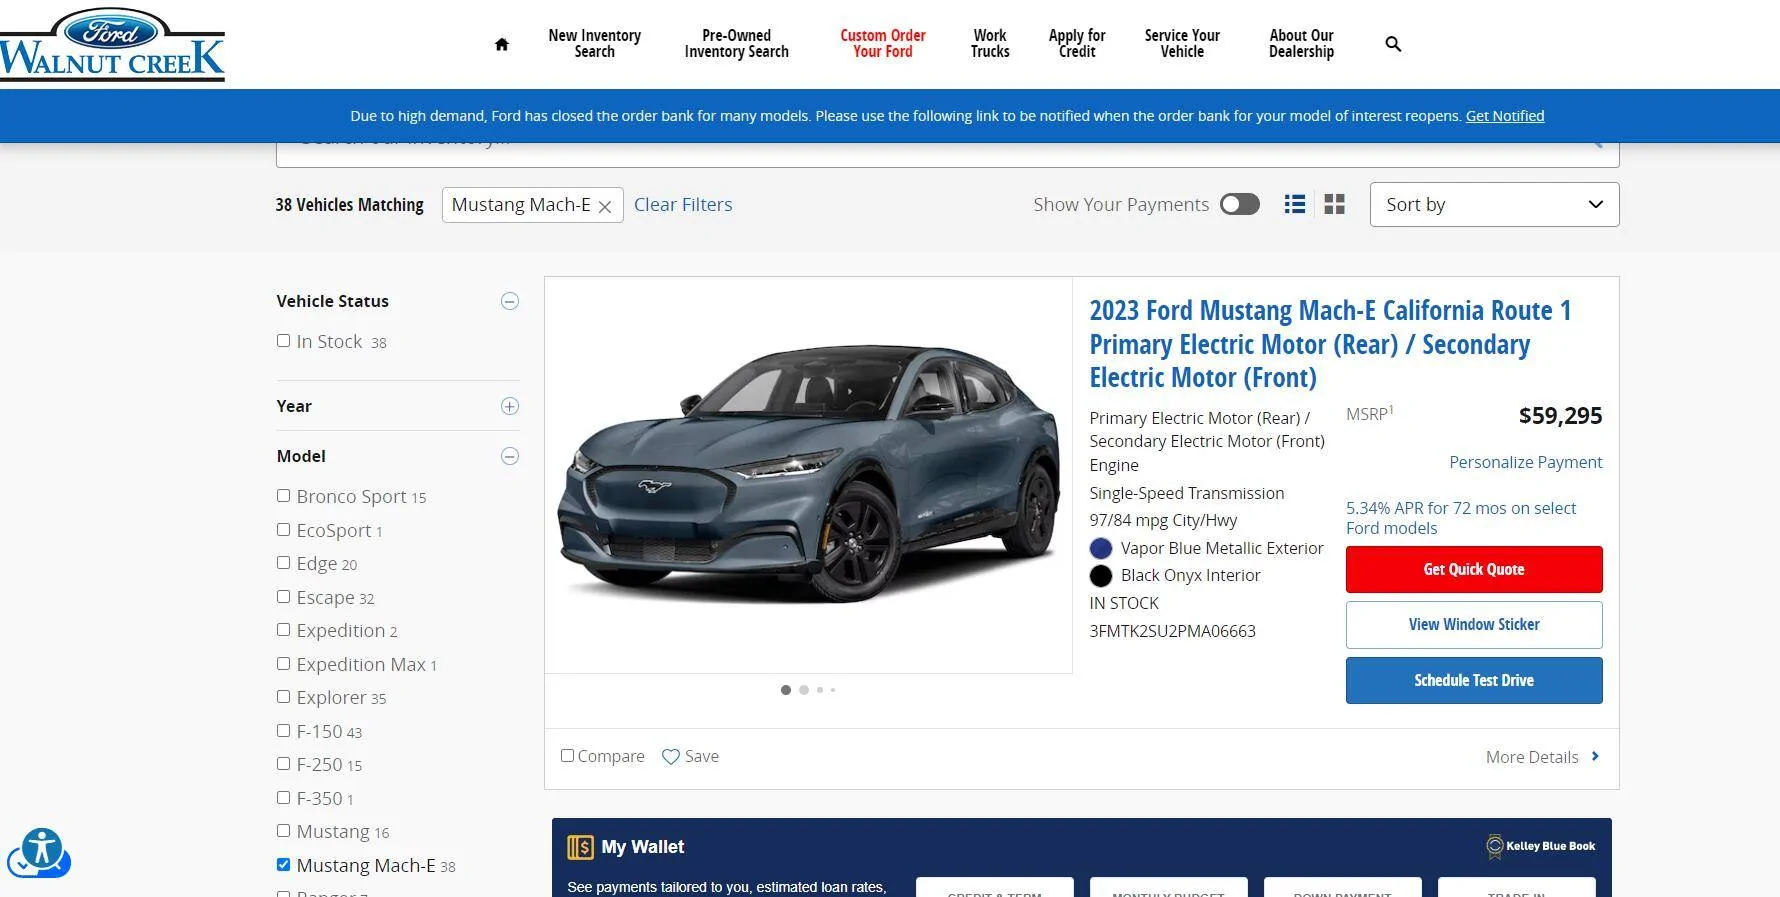Click the $59,295 MSRP price

(1560, 415)
